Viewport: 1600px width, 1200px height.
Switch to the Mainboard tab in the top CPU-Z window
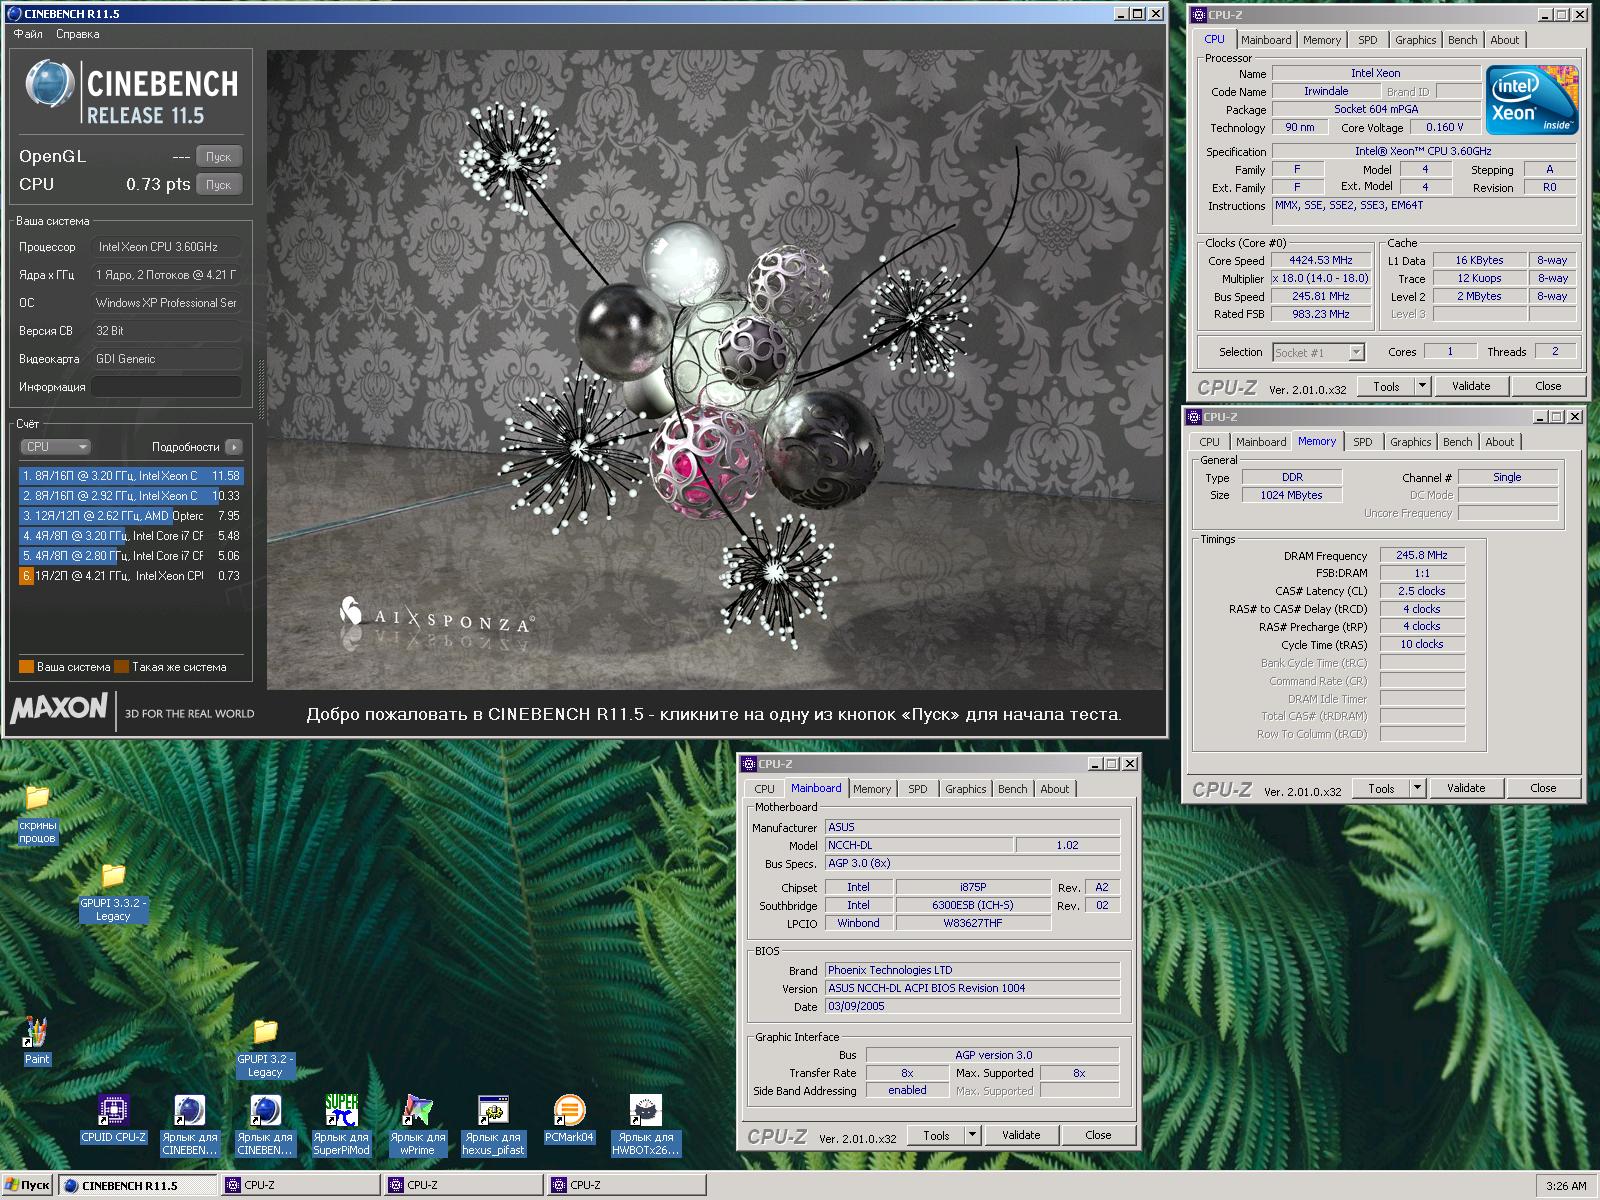[x=1266, y=40]
